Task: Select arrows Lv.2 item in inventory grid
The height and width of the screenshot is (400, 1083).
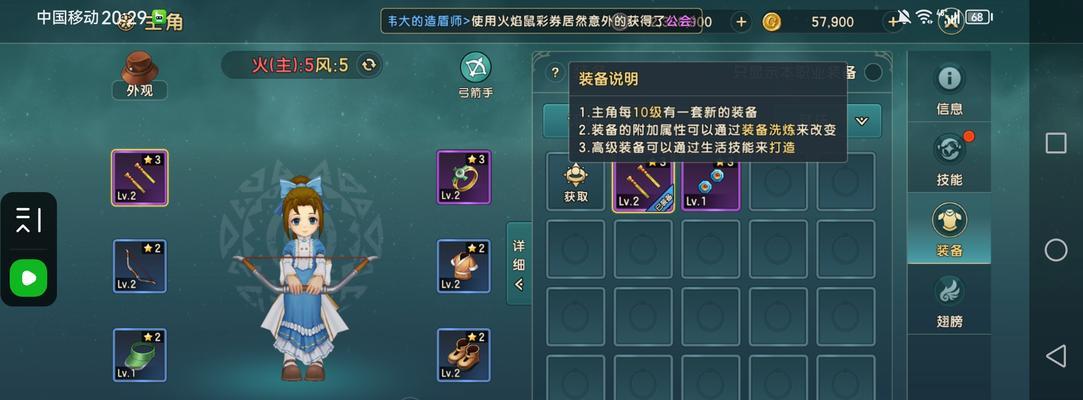Action: coord(643,182)
